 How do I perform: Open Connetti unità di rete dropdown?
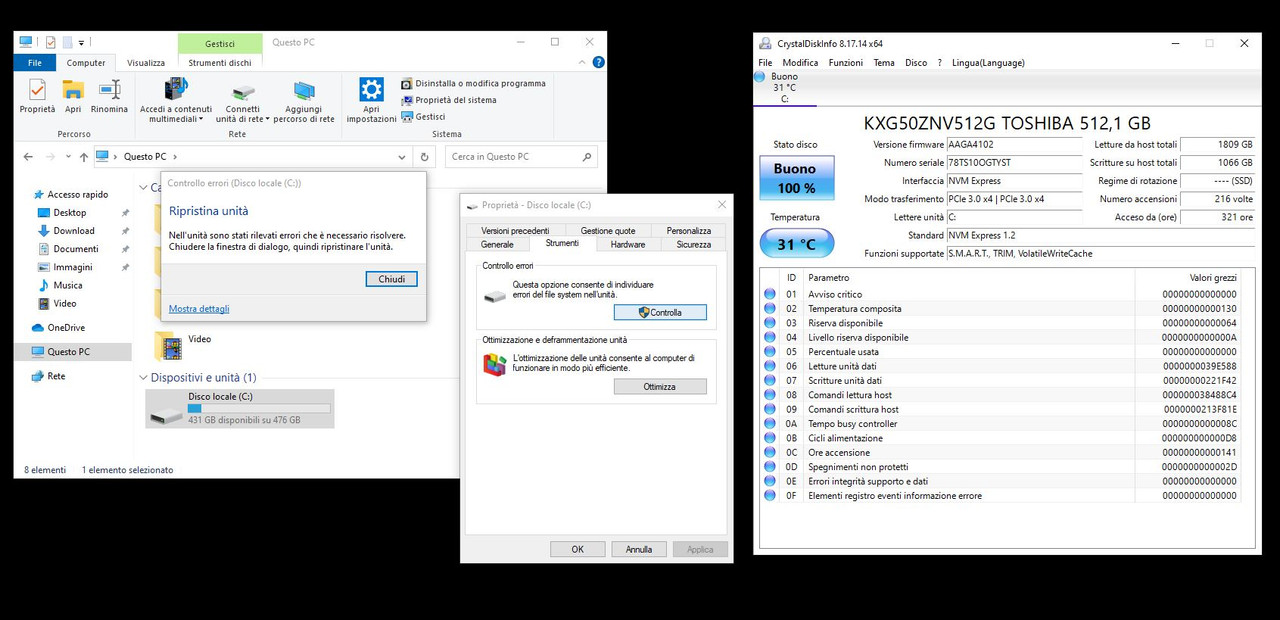243,100
